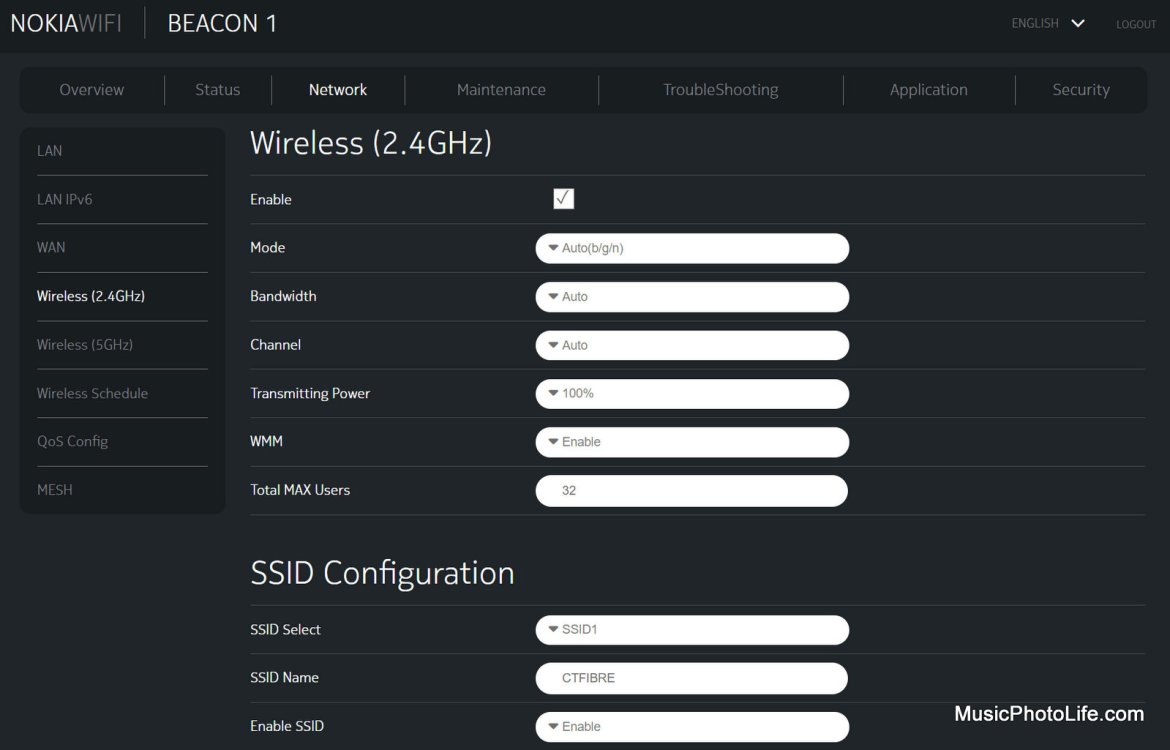This screenshot has height=750, width=1170.
Task: Click the BEACON 1 device title
Action: [222, 23]
